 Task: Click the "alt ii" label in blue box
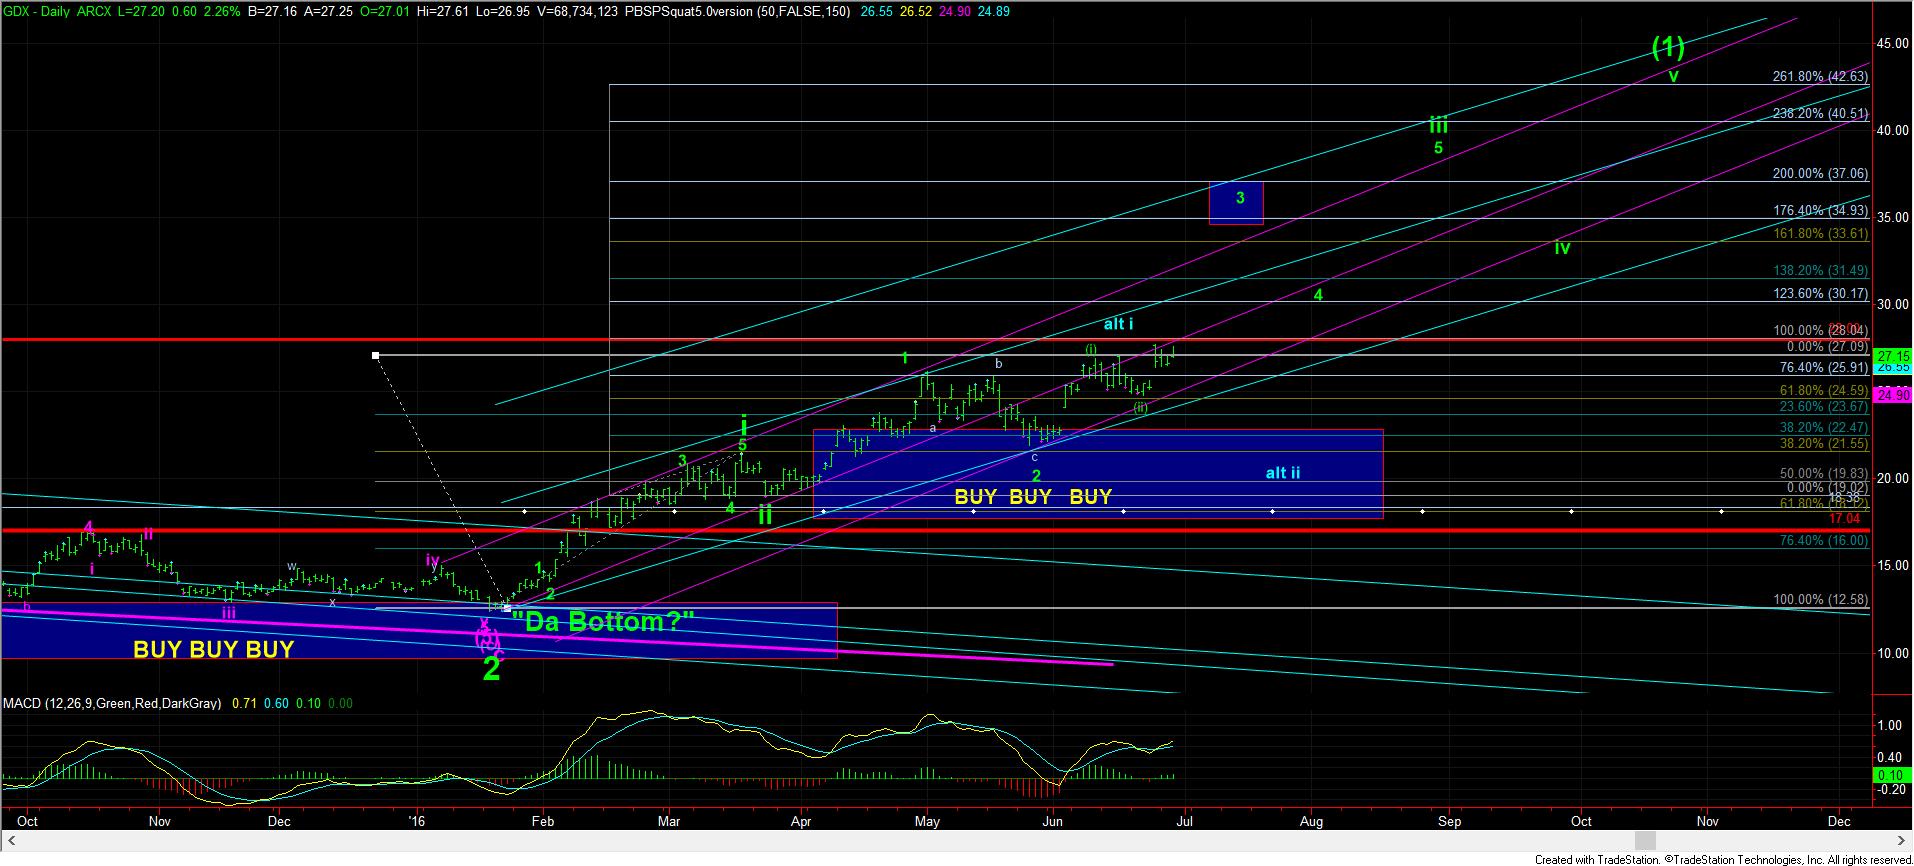point(1282,473)
